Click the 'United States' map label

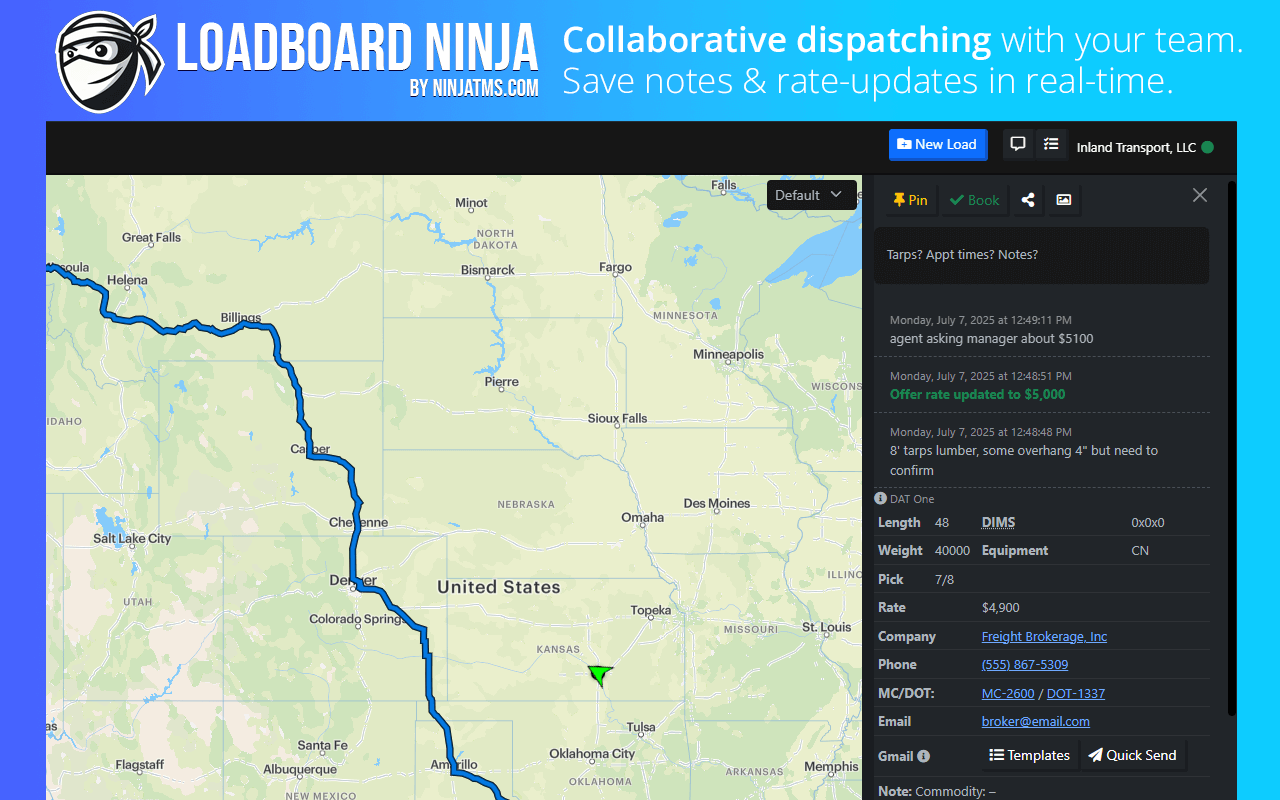pyautogui.click(x=499, y=588)
